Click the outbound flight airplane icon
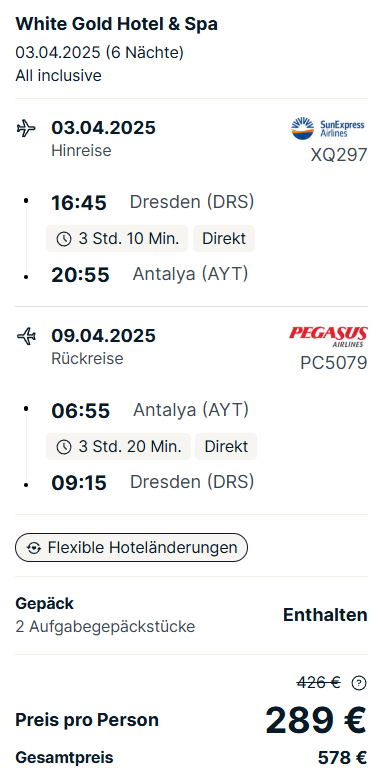This screenshot has width=379, height=780. 26,128
